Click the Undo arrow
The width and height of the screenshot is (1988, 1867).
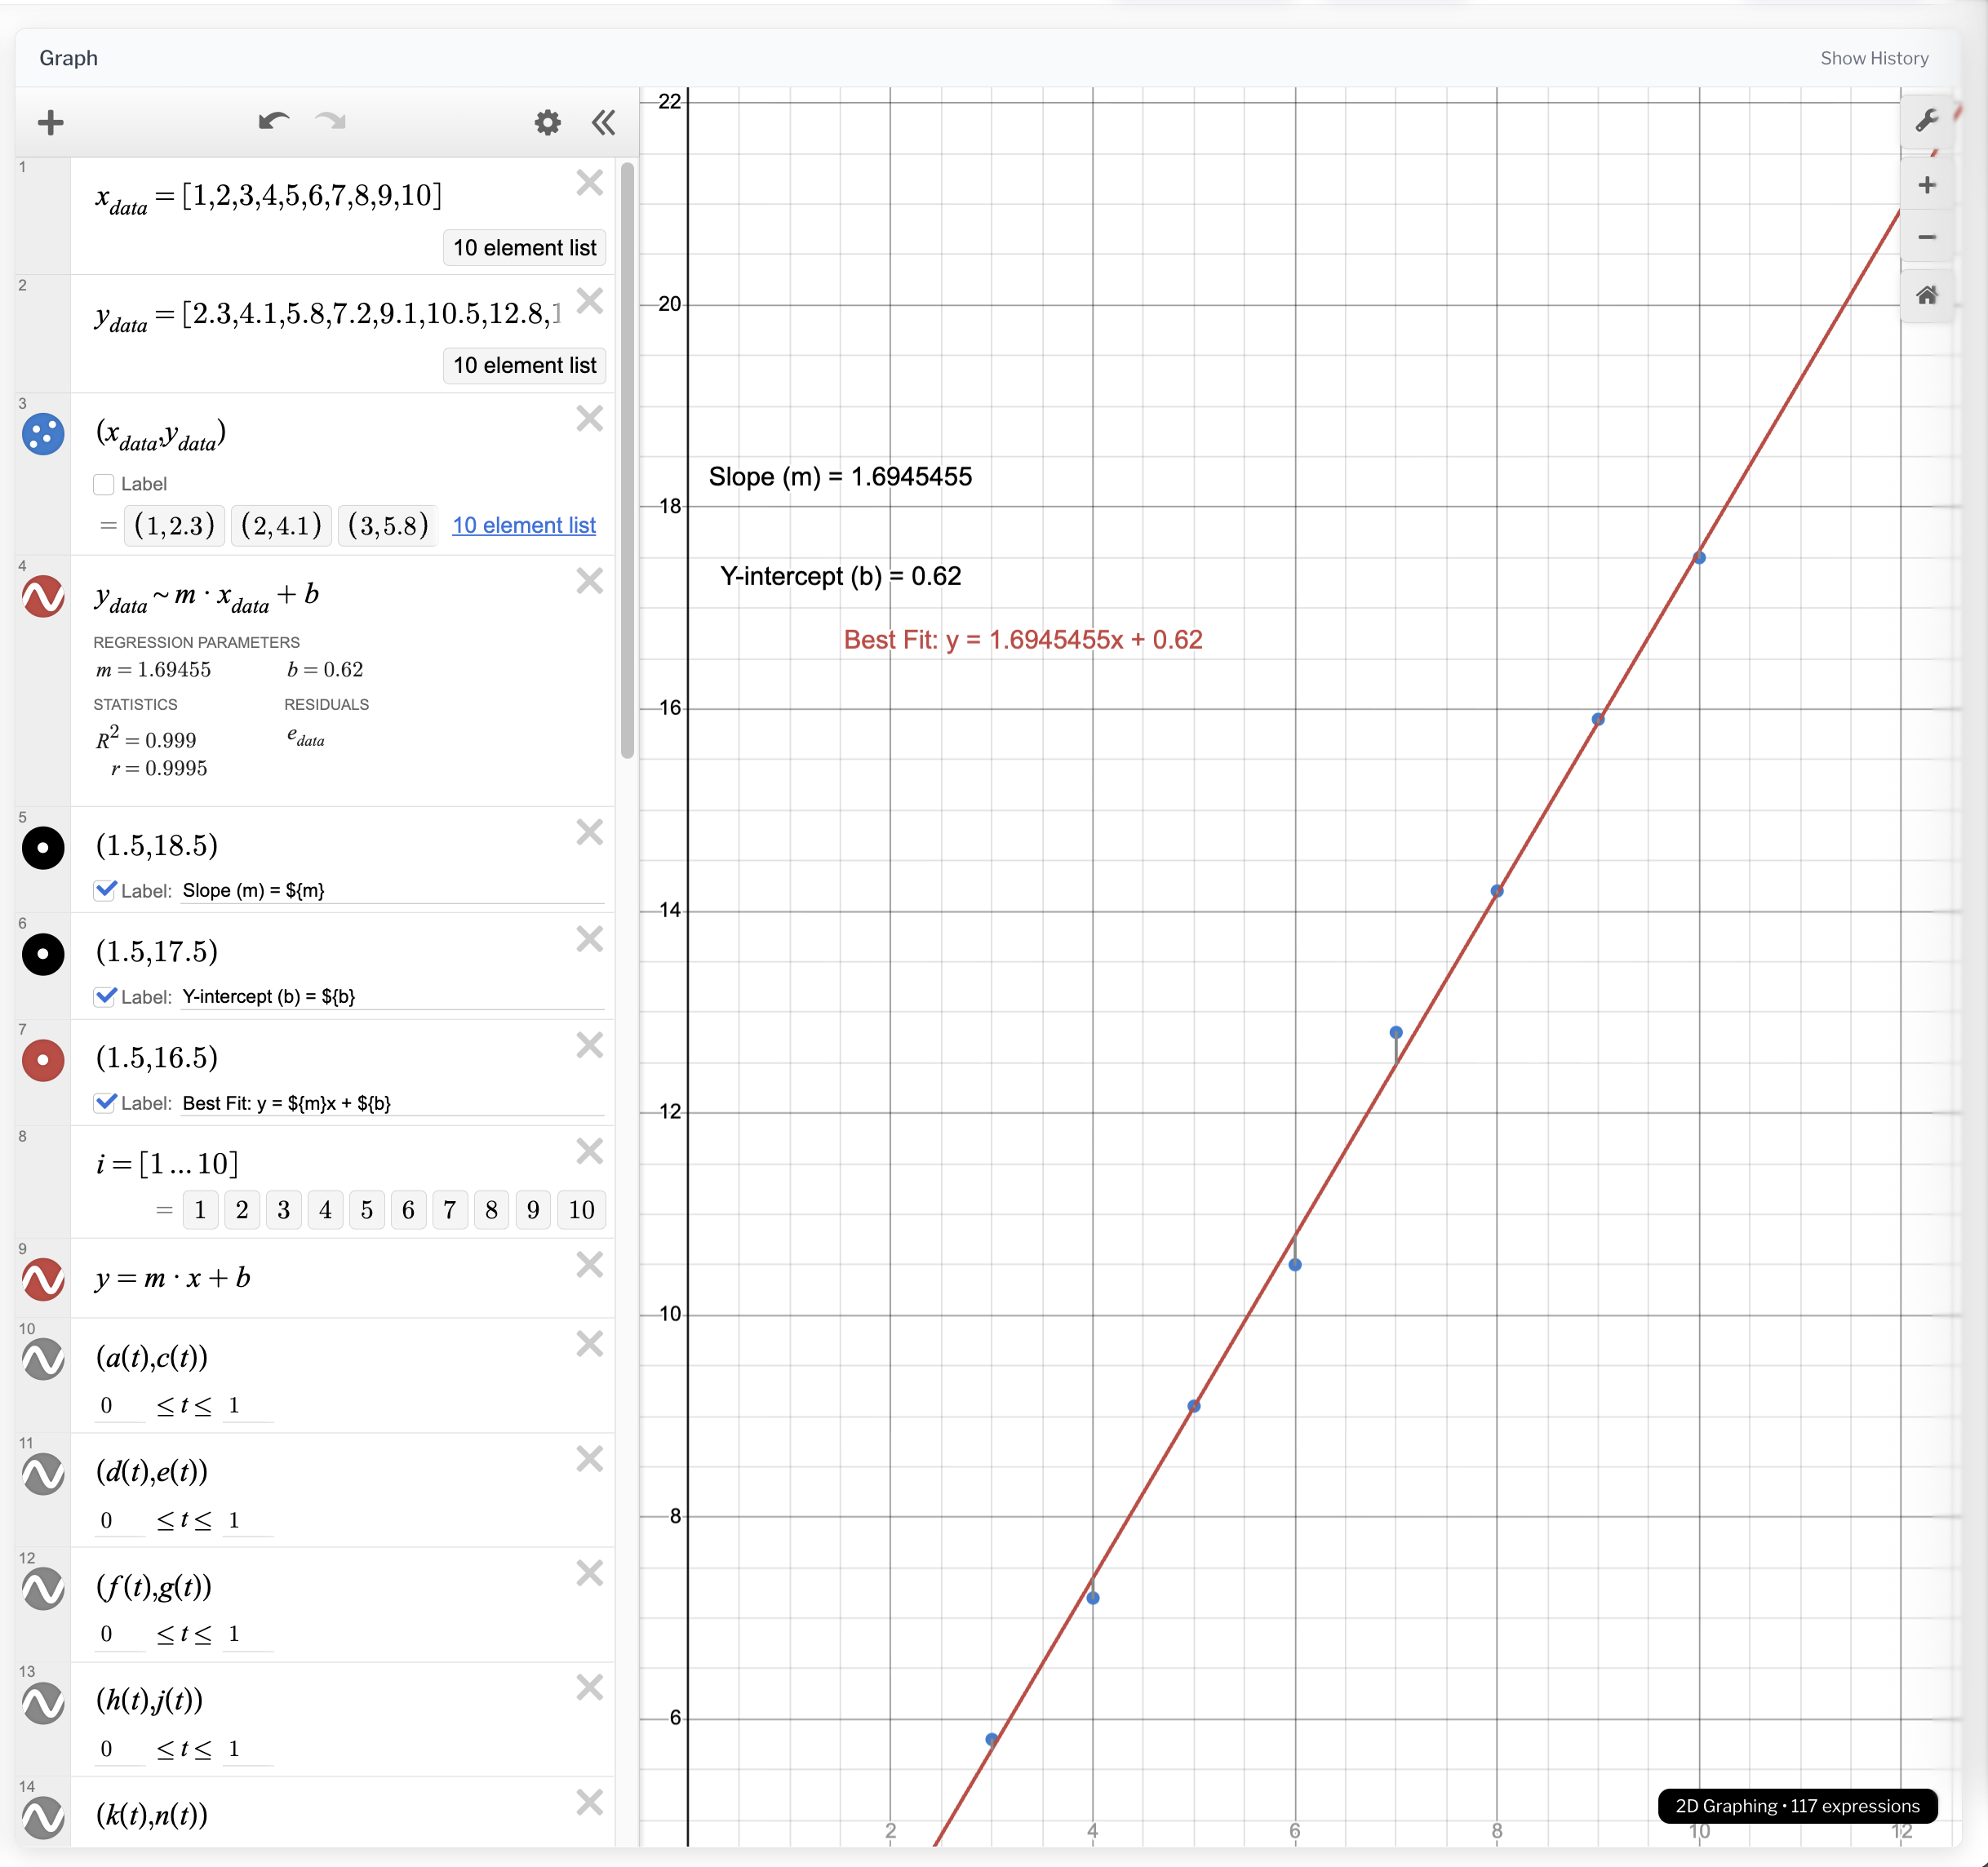273,122
